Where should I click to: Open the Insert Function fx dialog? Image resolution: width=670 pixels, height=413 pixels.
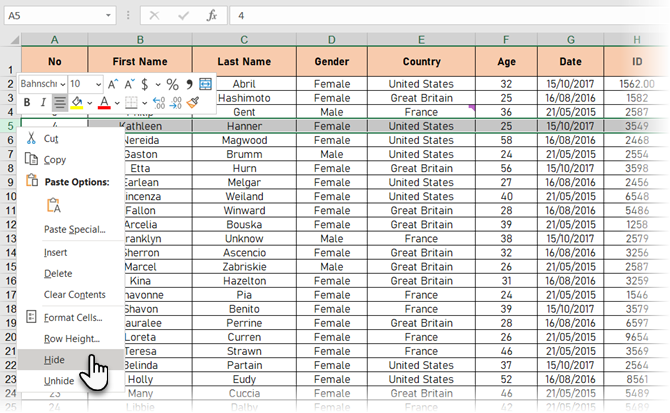pos(212,16)
